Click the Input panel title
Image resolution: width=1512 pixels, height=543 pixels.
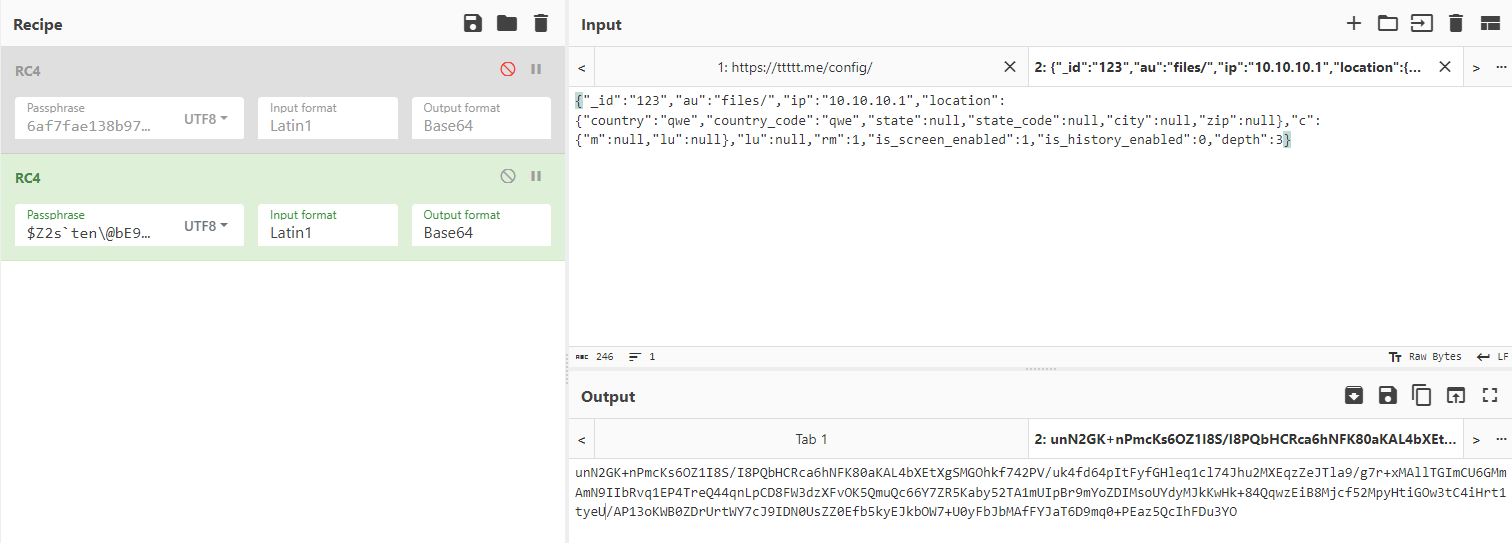pos(601,24)
